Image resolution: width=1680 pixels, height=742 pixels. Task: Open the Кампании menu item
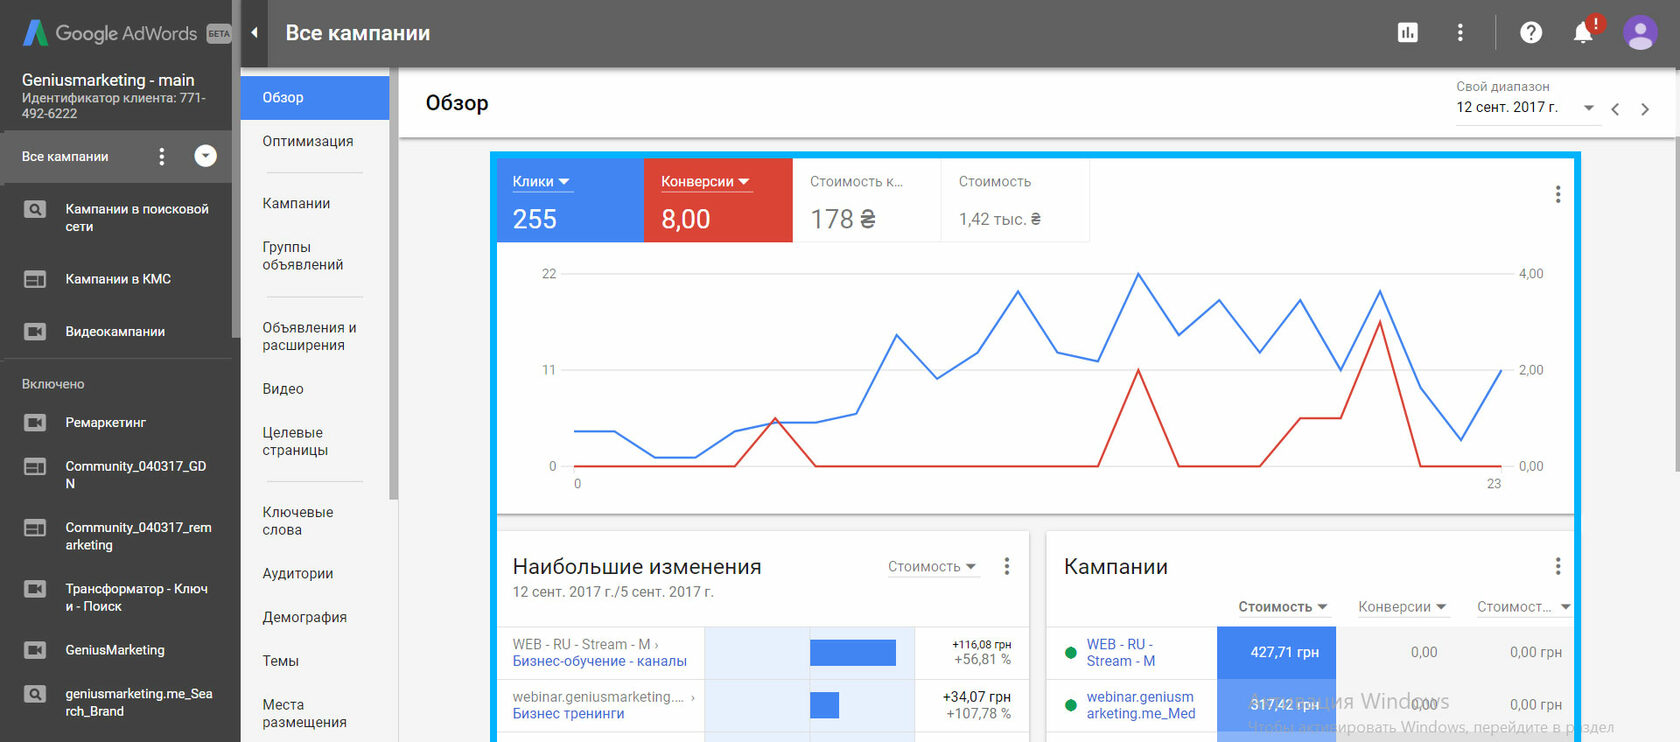[x=296, y=203]
